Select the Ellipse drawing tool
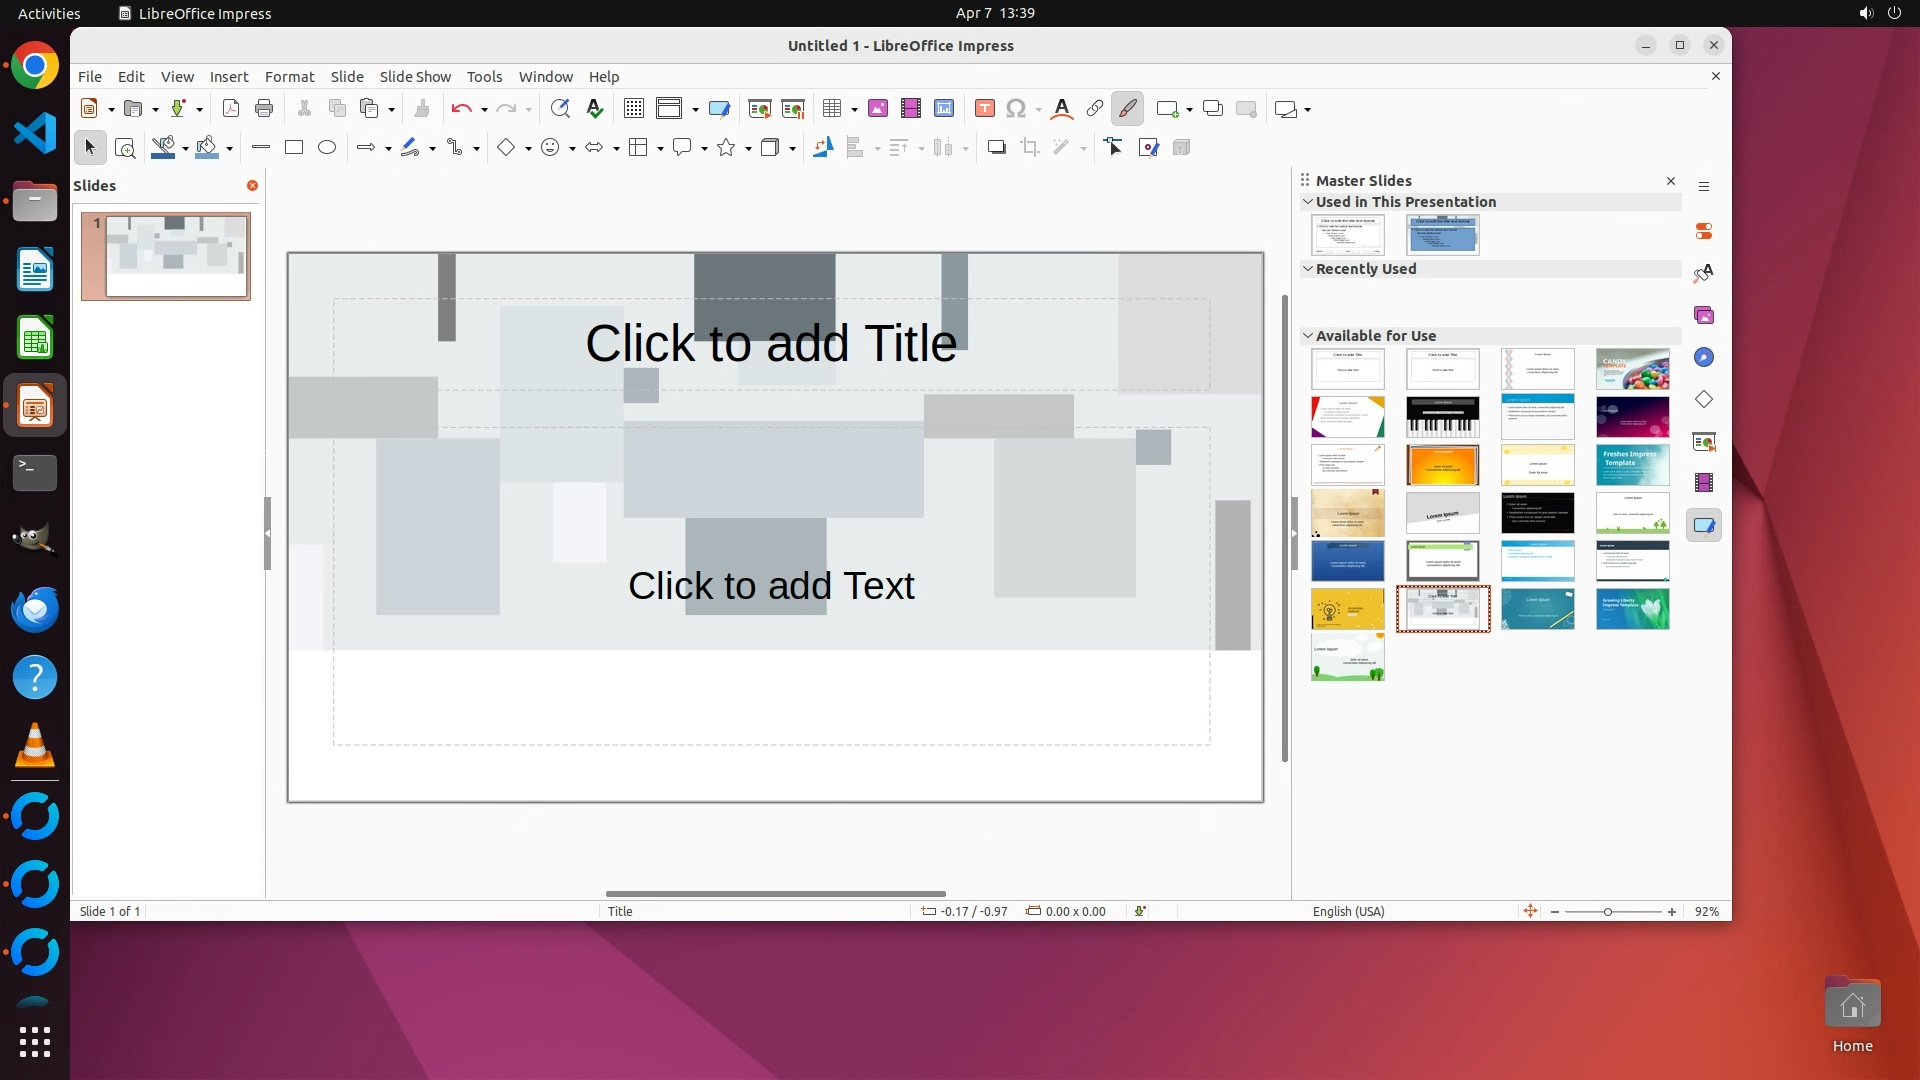The height and width of the screenshot is (1080, 1920). pos(327,148)
